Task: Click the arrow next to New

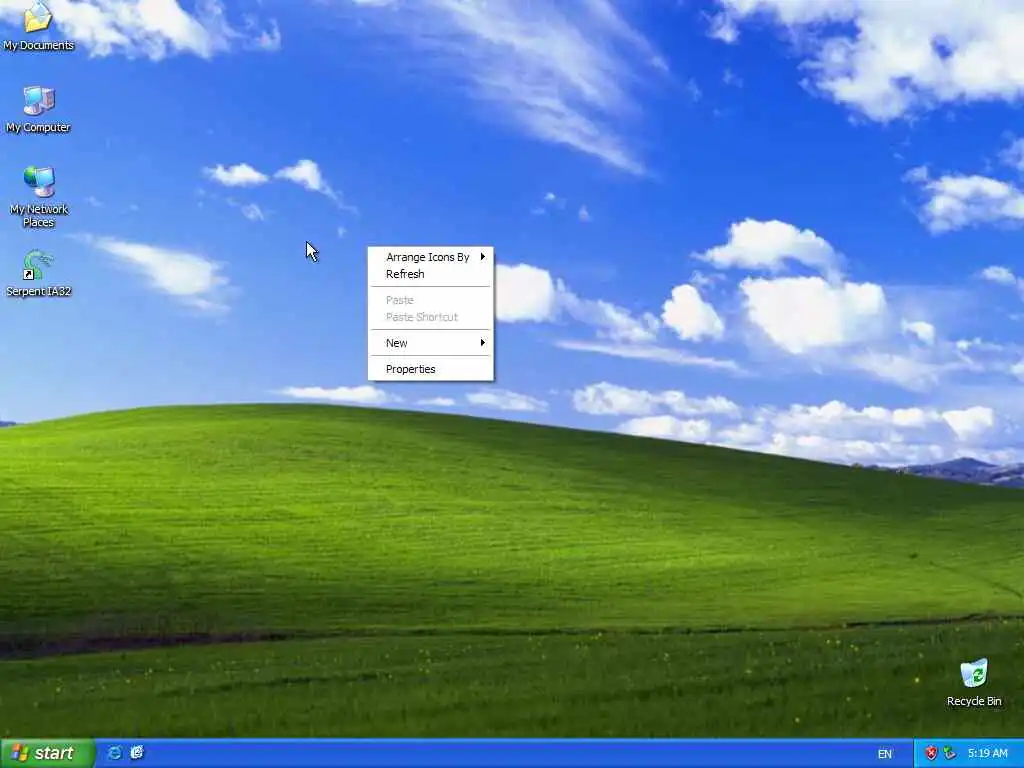Action: tap(483, 343)
